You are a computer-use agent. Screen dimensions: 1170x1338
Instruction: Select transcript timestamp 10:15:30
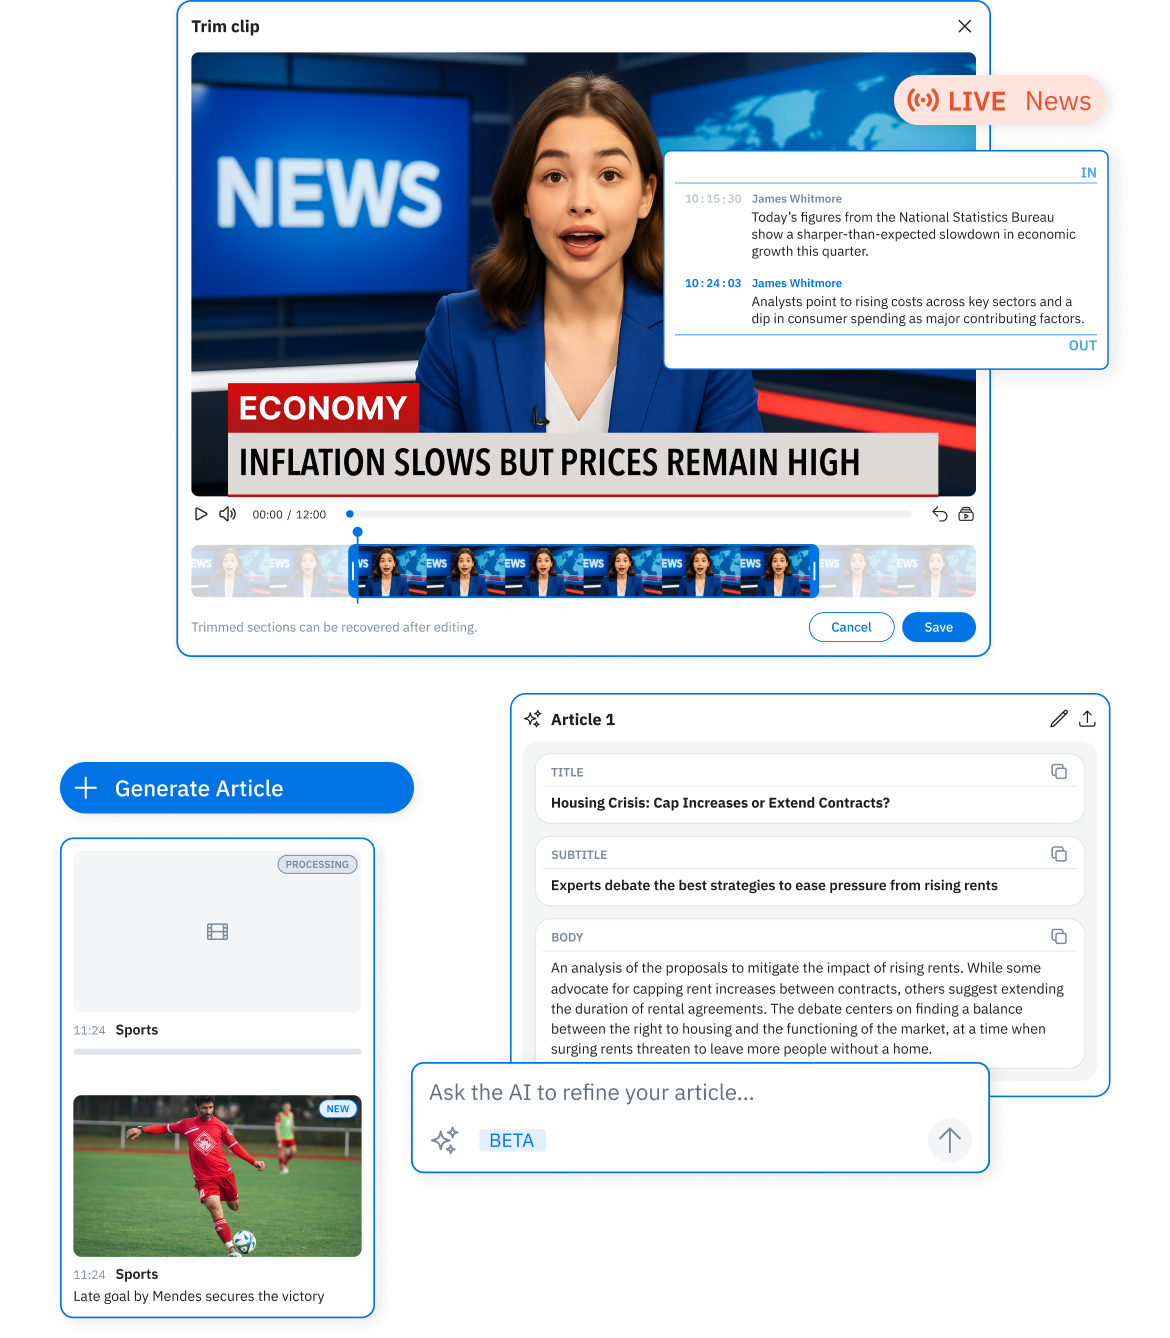pyautogui.click(x=713, y=199)
